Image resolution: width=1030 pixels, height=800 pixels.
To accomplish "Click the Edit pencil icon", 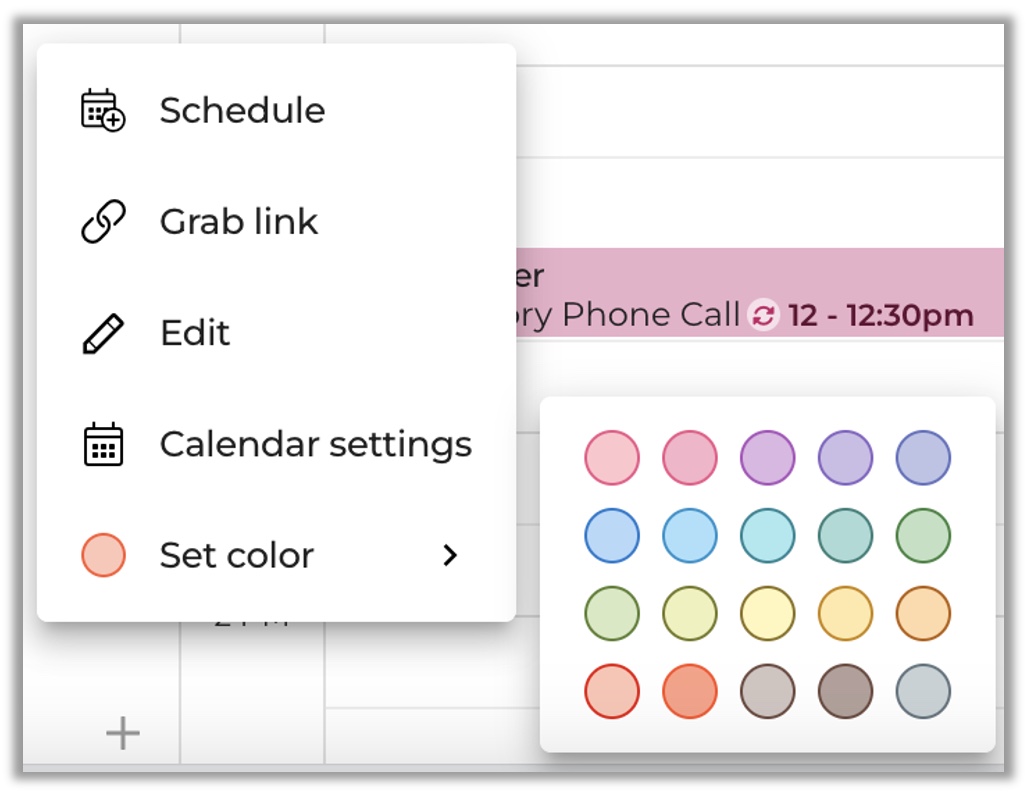I will (102, 333).
